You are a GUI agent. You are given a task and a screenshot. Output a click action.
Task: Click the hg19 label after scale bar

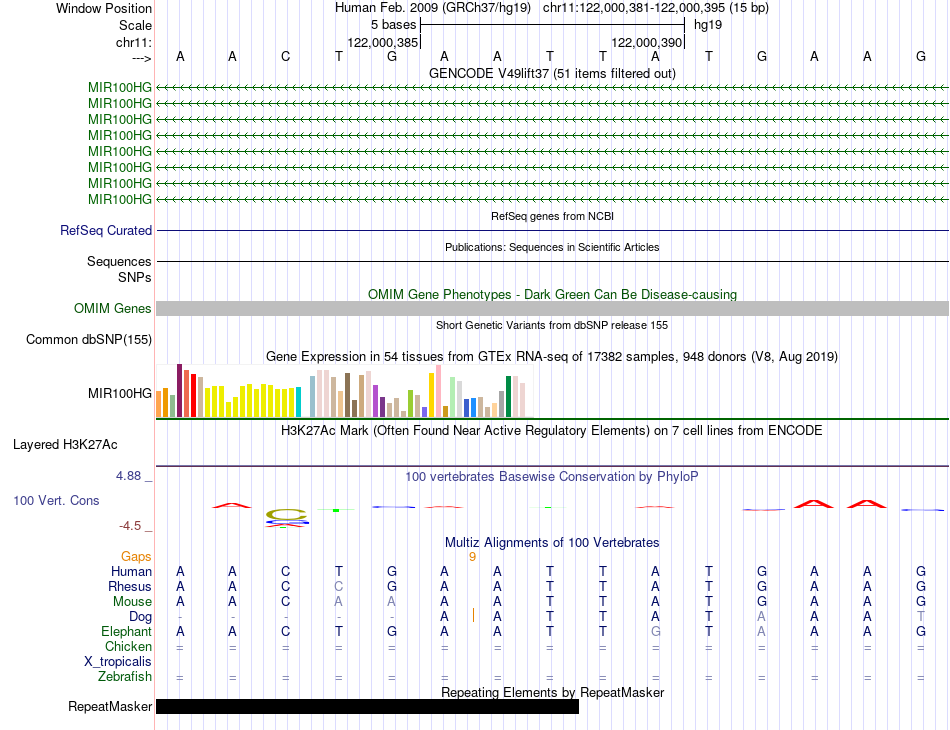(708, 25)
